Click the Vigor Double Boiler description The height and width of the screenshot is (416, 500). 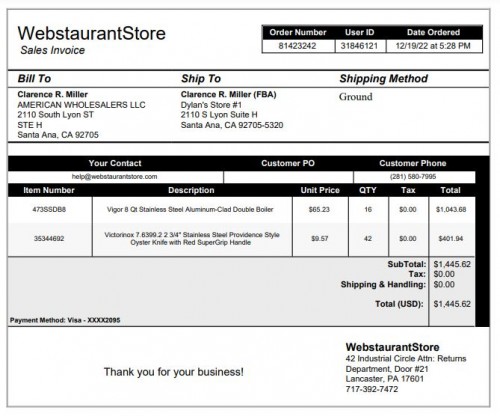[x=190, y=210]
